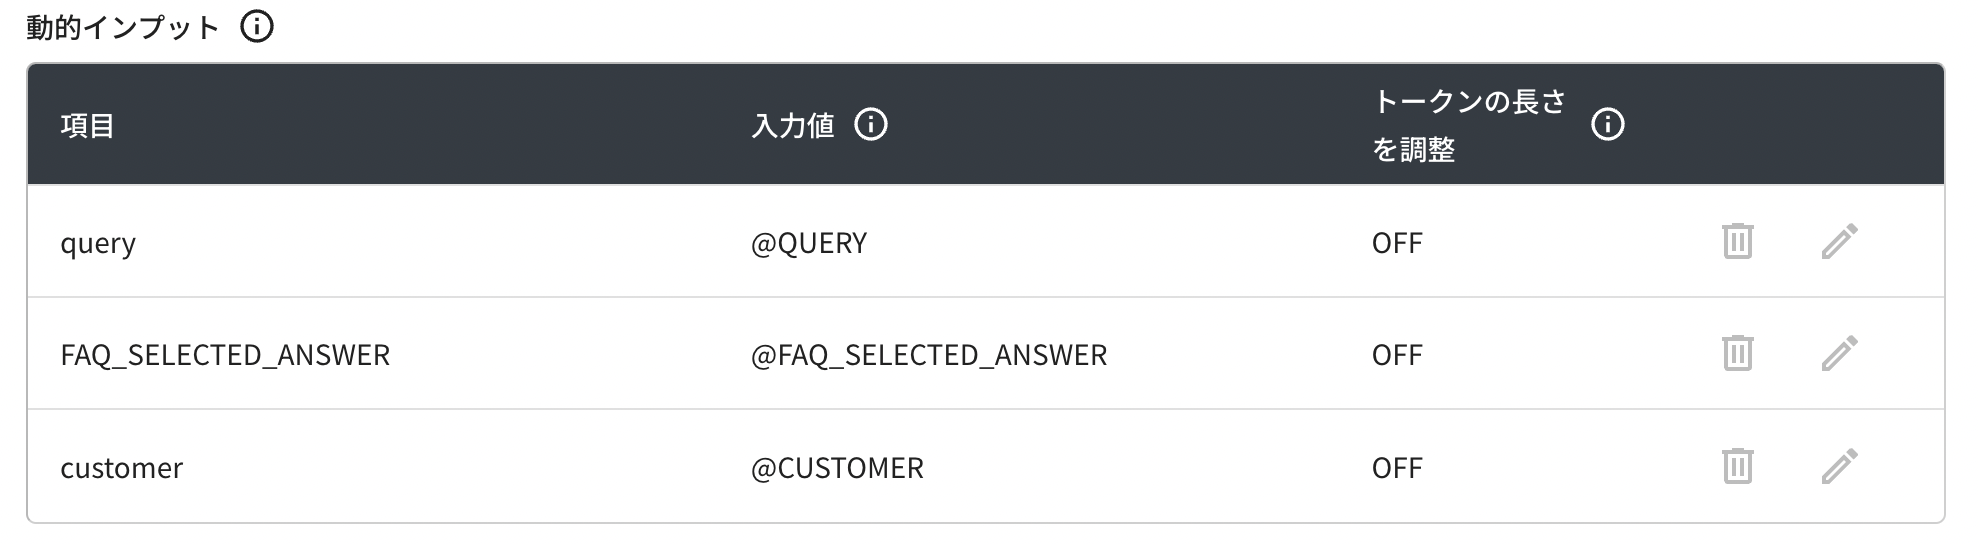Select the FAQ_SELECTED_ANSWER item name
This screenshot has width=1978, height=544.
coord(225,355)
